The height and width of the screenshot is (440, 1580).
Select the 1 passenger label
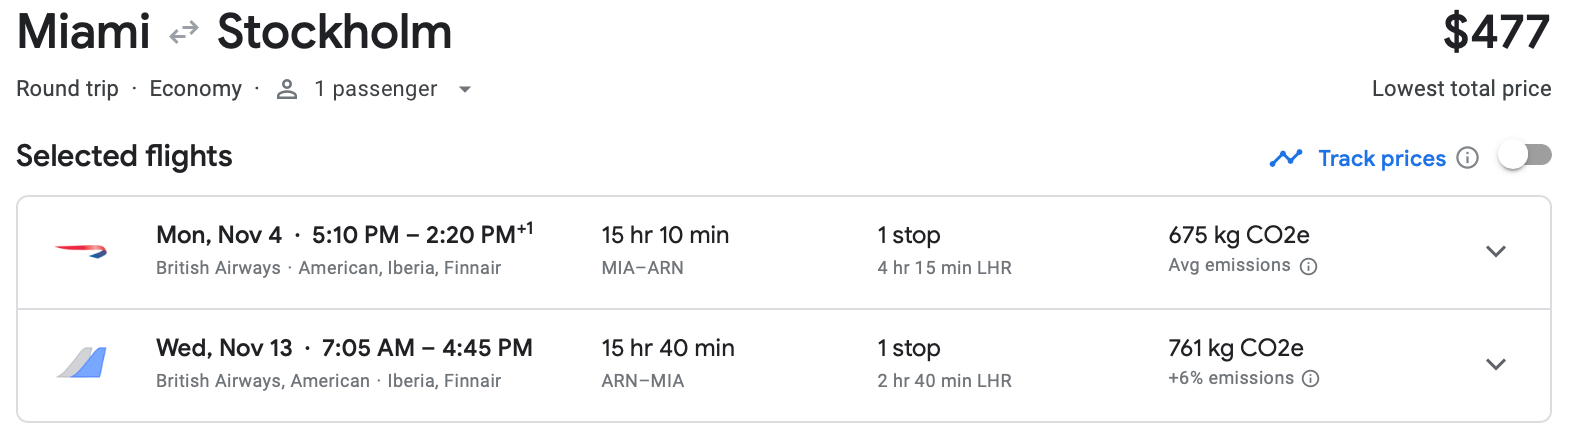(x=376, y=89)
